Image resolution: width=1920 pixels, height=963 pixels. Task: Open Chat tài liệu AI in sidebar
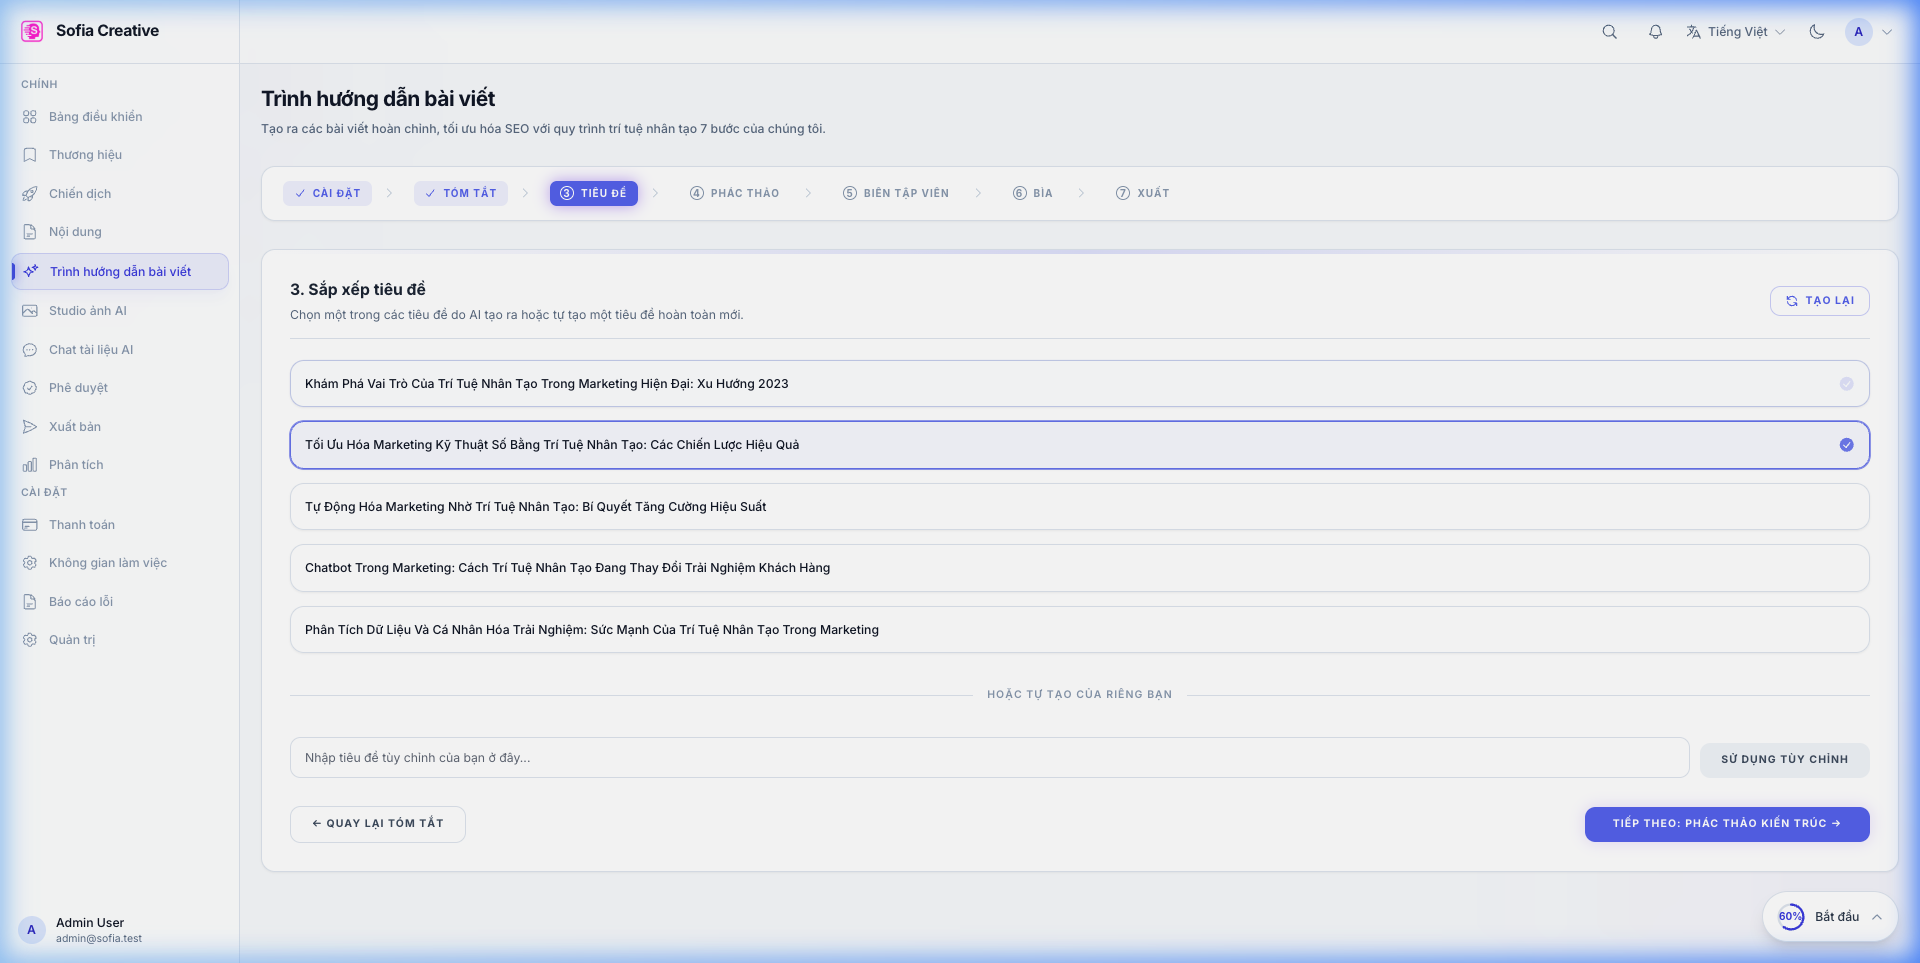91,350
